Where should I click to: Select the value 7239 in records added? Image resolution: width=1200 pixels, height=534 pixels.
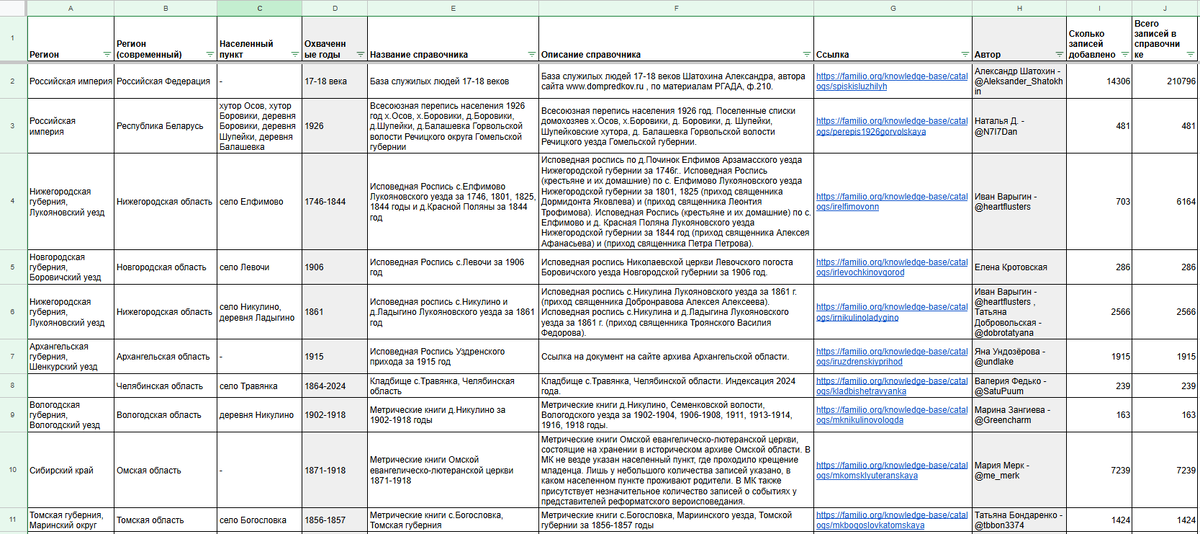point(1097,470)
